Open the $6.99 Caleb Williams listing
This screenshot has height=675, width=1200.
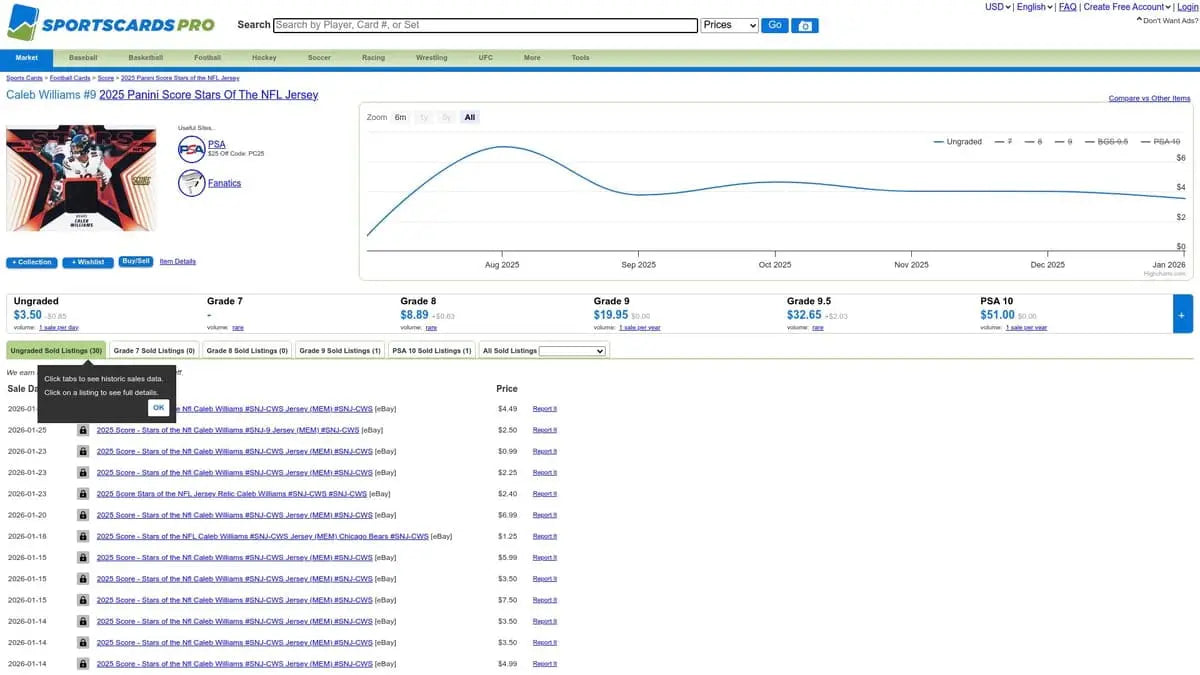click(235, 515)
